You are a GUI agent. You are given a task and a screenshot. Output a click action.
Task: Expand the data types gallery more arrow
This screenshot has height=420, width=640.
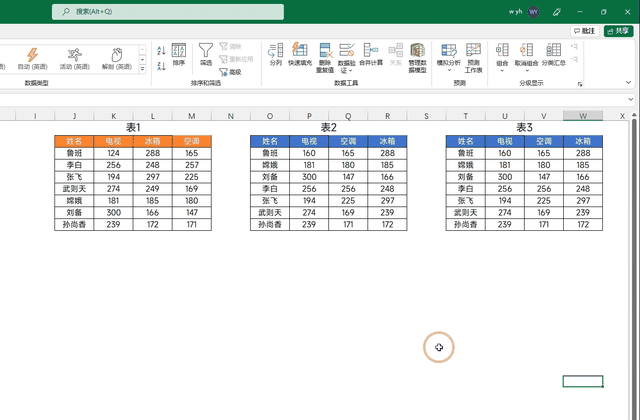[142, 69]
